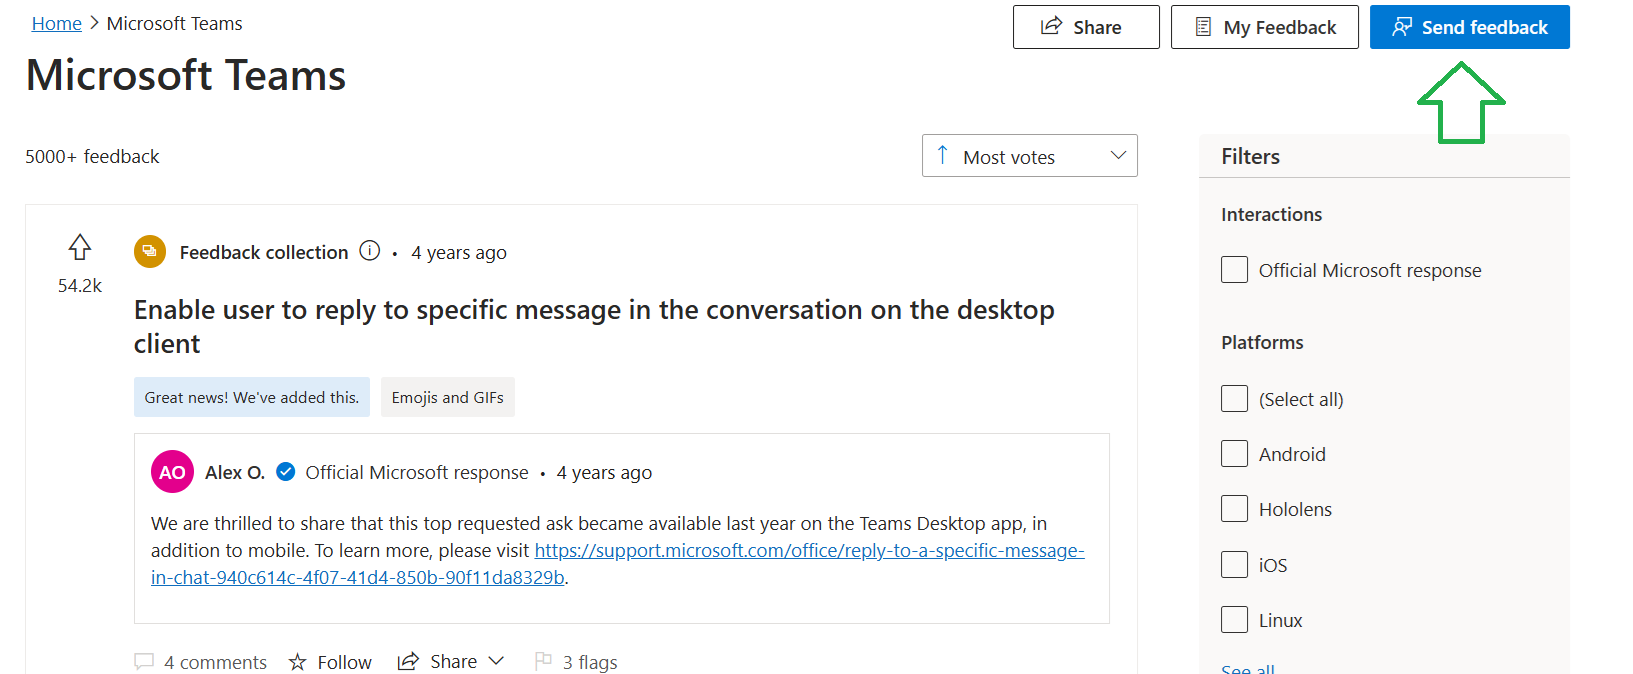The height and width of the screenshot is (674, 1633).
Task: Open the Most votes sort dropdown
Action: 1030,156
